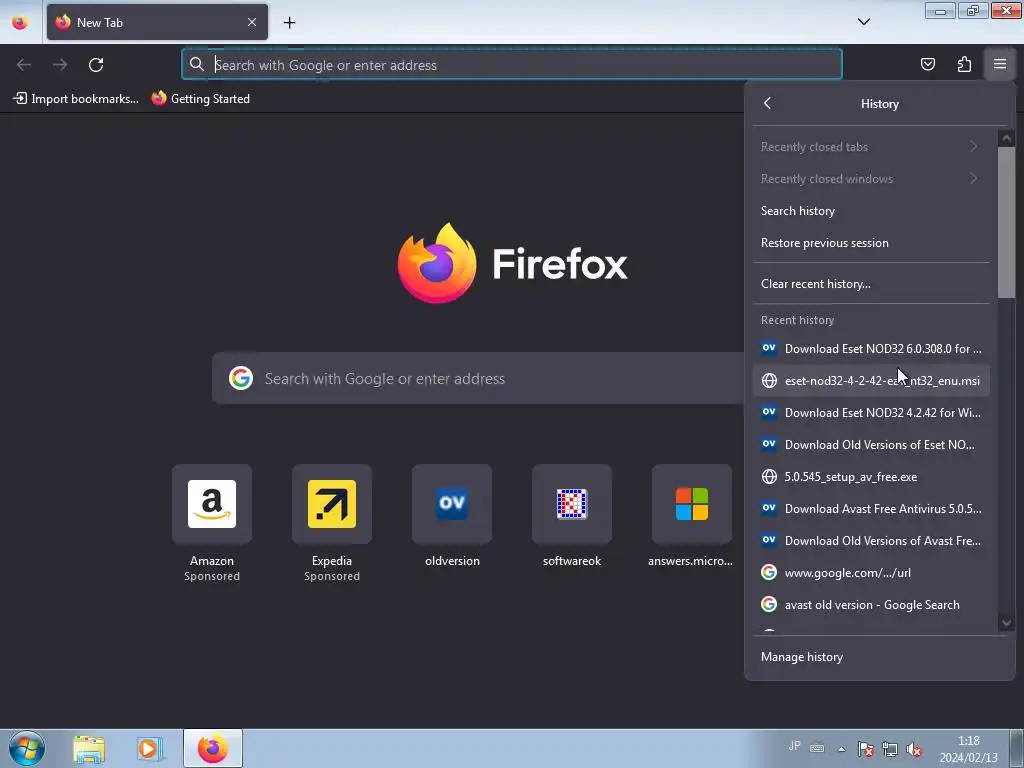Reload the current page
Viewport: 1024px width, 768px height.
coord(96,65)
